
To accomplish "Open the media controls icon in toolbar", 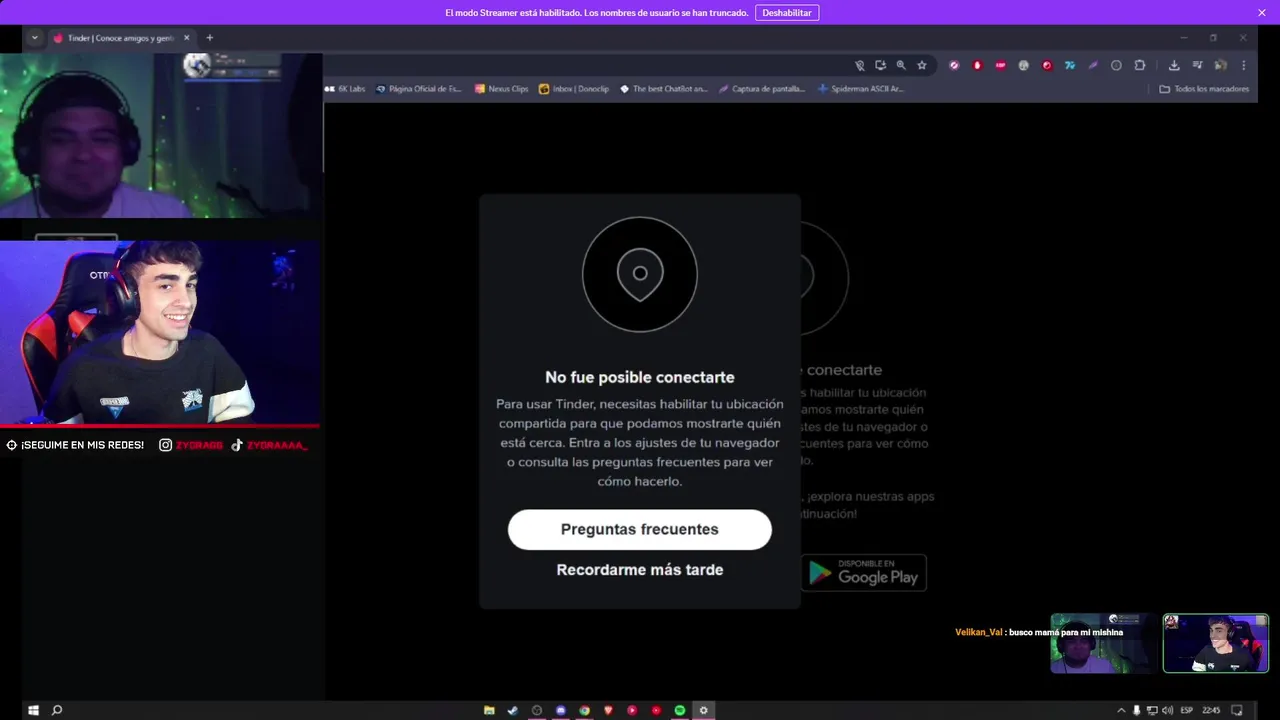I will point(1197,65).
